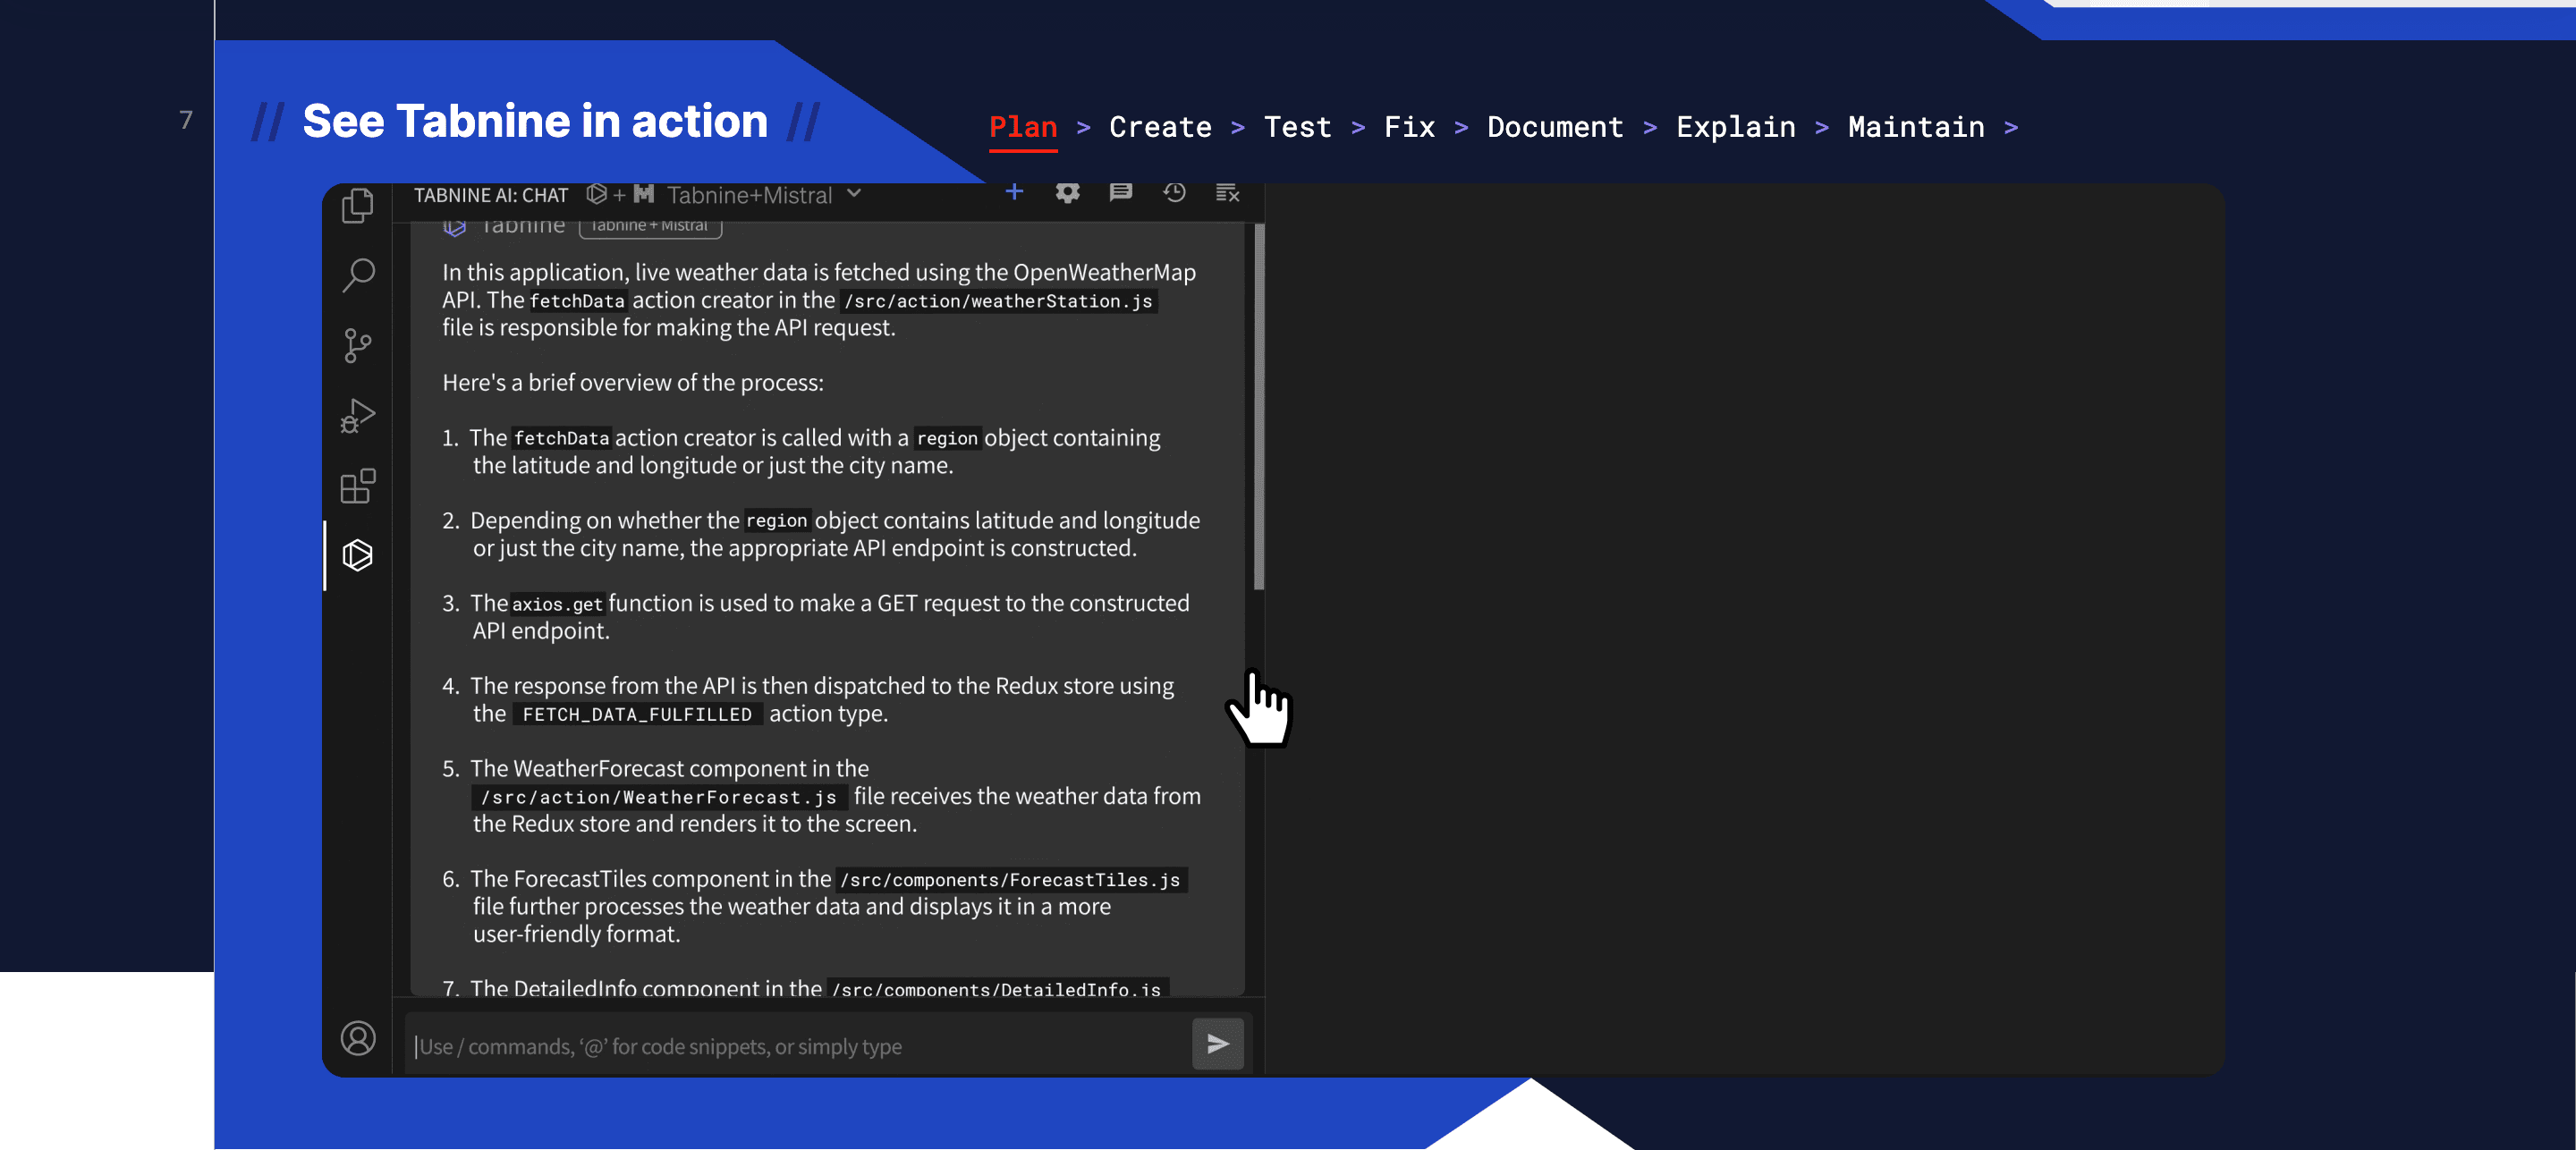Focus the chat message input field
The image size is (2576, 1150).
(x=797, y=1046)
